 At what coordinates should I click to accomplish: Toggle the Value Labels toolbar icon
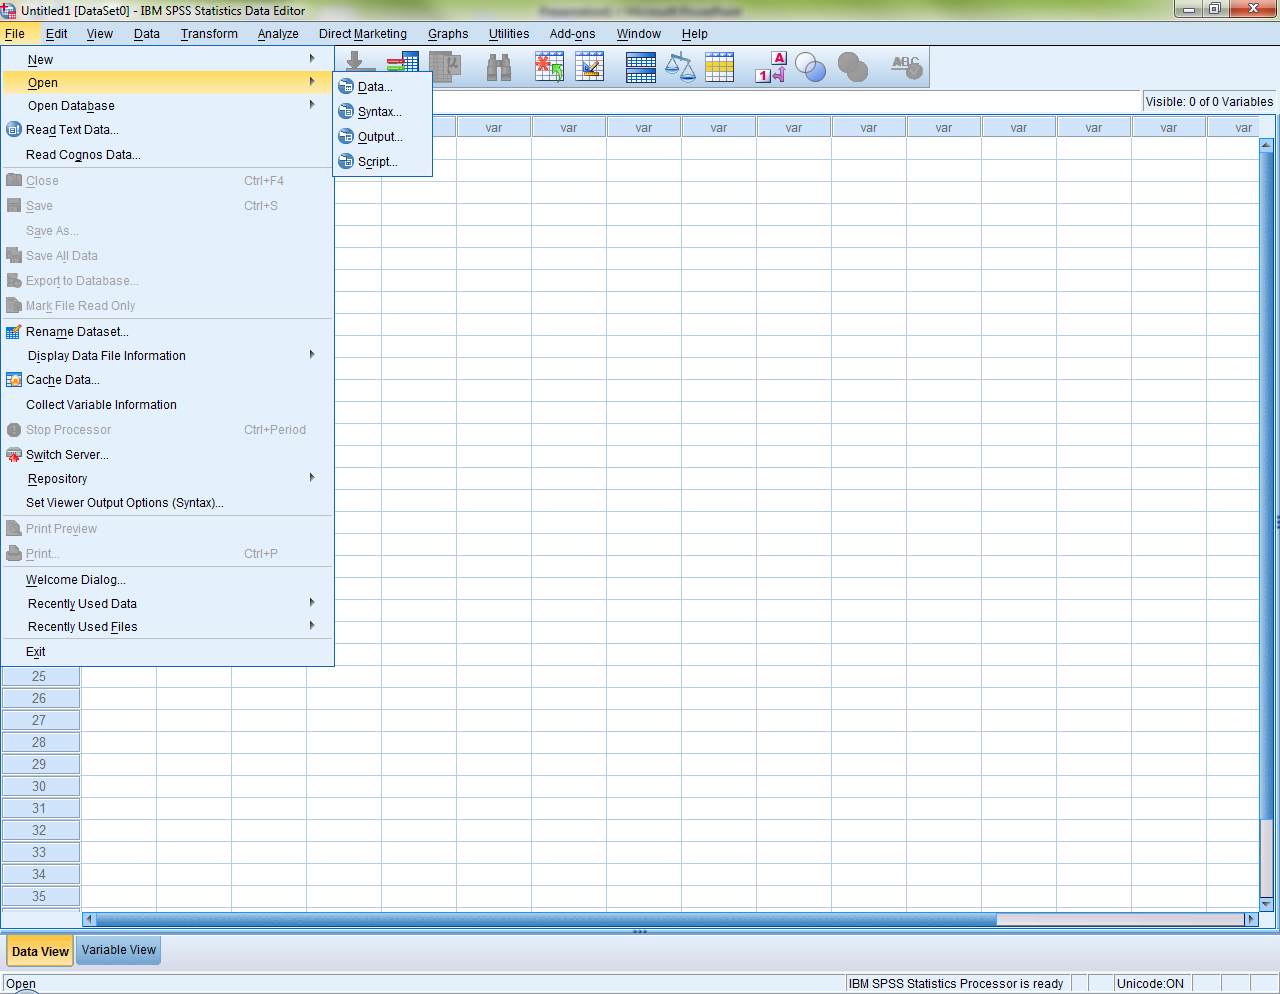click(771, 67)
